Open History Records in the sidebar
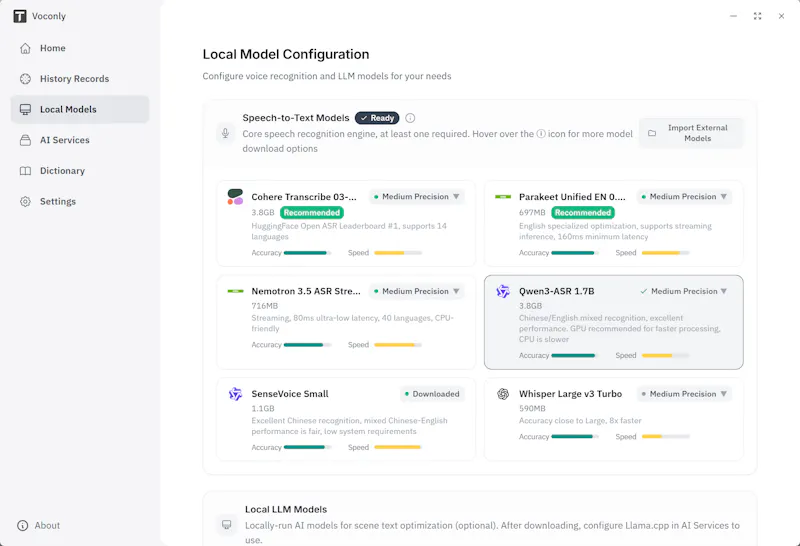 click(x=80, y=79)
